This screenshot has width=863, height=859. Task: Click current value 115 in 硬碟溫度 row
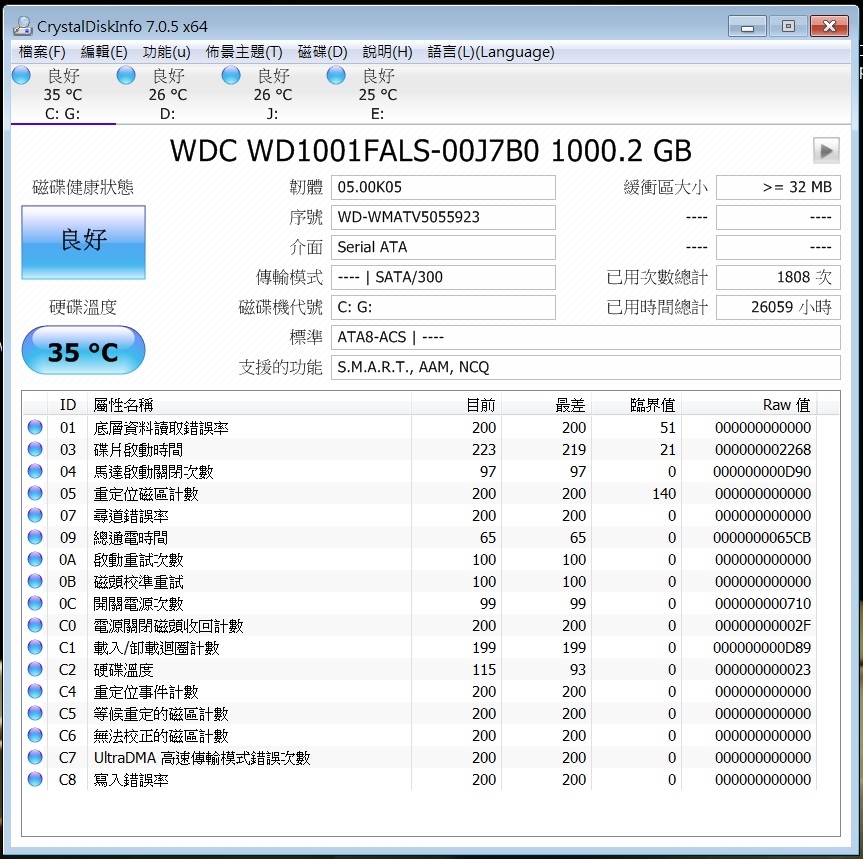click(484, 670)
